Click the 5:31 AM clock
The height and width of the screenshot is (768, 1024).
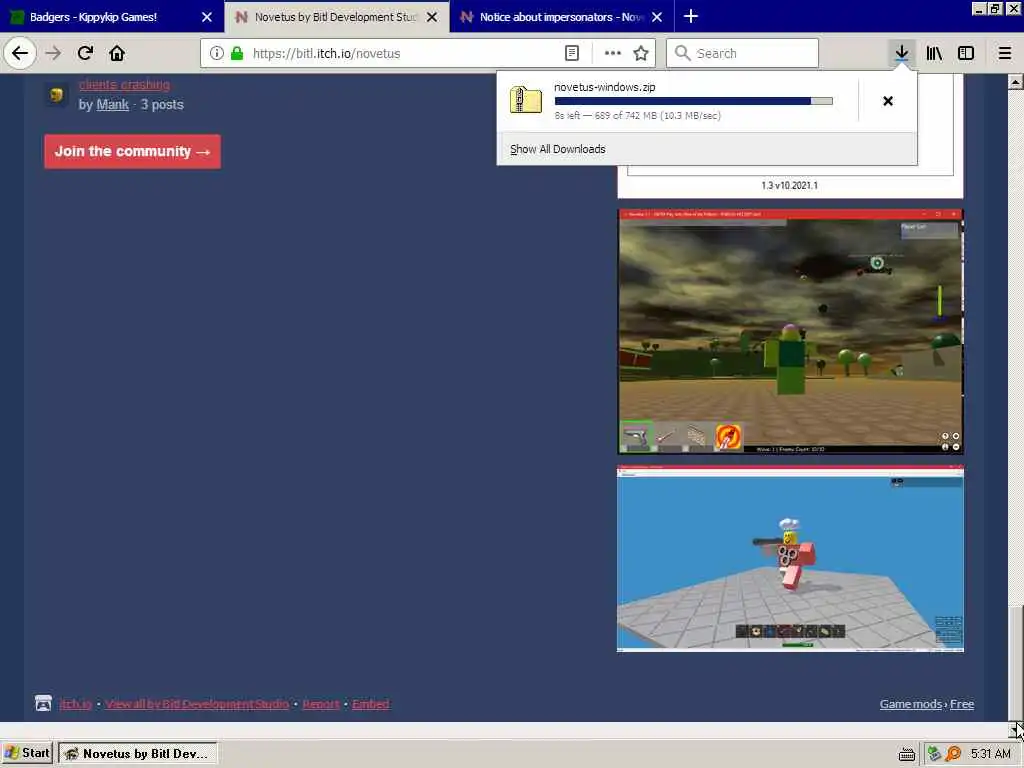coord(990,754)
